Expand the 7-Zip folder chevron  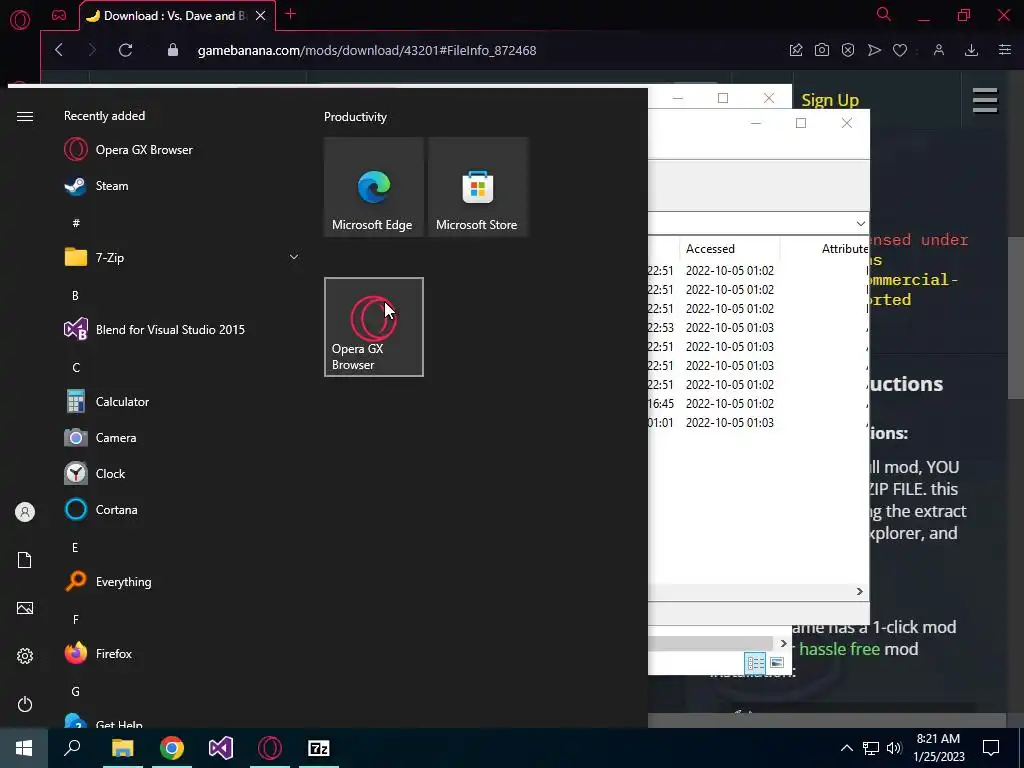(x=294, y=257)
